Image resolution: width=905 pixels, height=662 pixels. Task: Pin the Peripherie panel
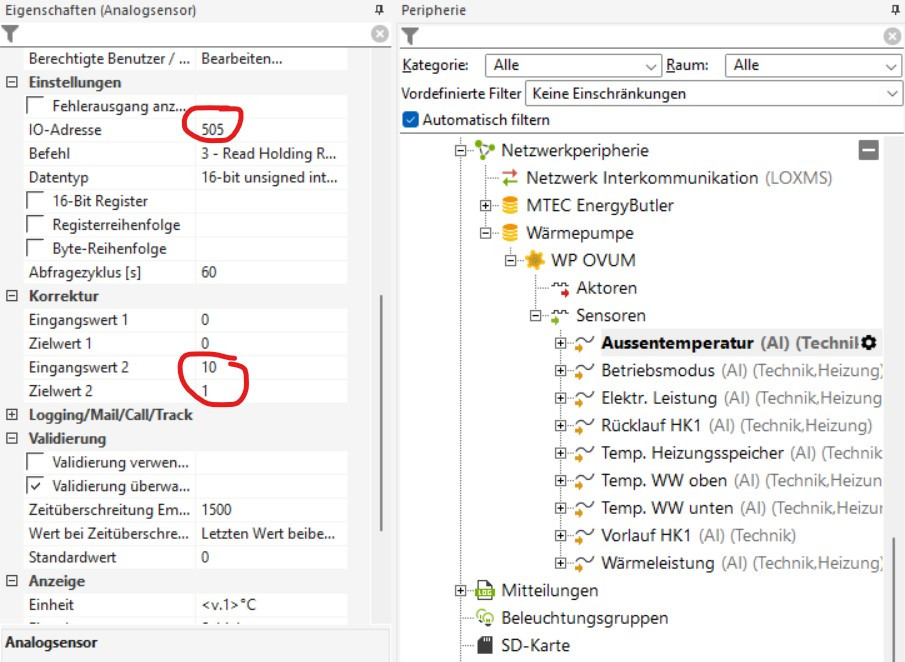click(x=894, y=10)
